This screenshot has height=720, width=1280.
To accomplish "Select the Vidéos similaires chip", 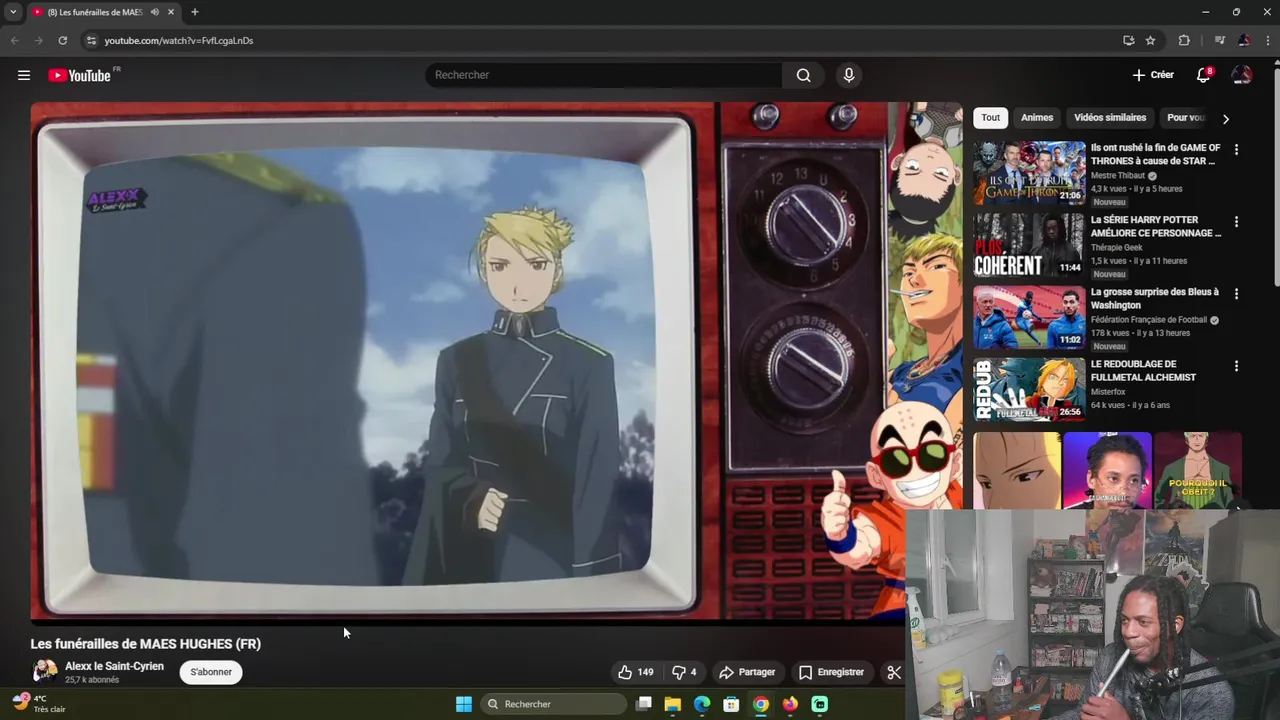I will [x=1110, y=117].
